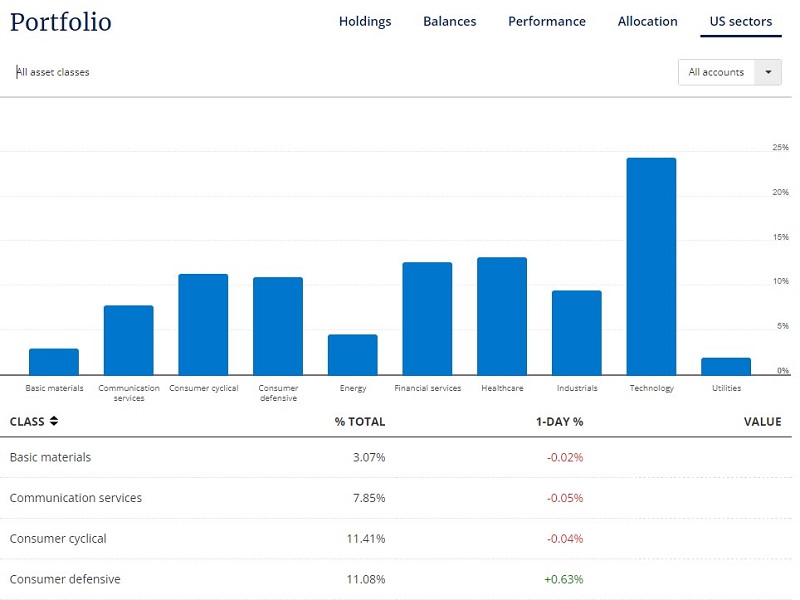Click the Utilities bar in the chart
800x600 pixels.
coord(726,366)
